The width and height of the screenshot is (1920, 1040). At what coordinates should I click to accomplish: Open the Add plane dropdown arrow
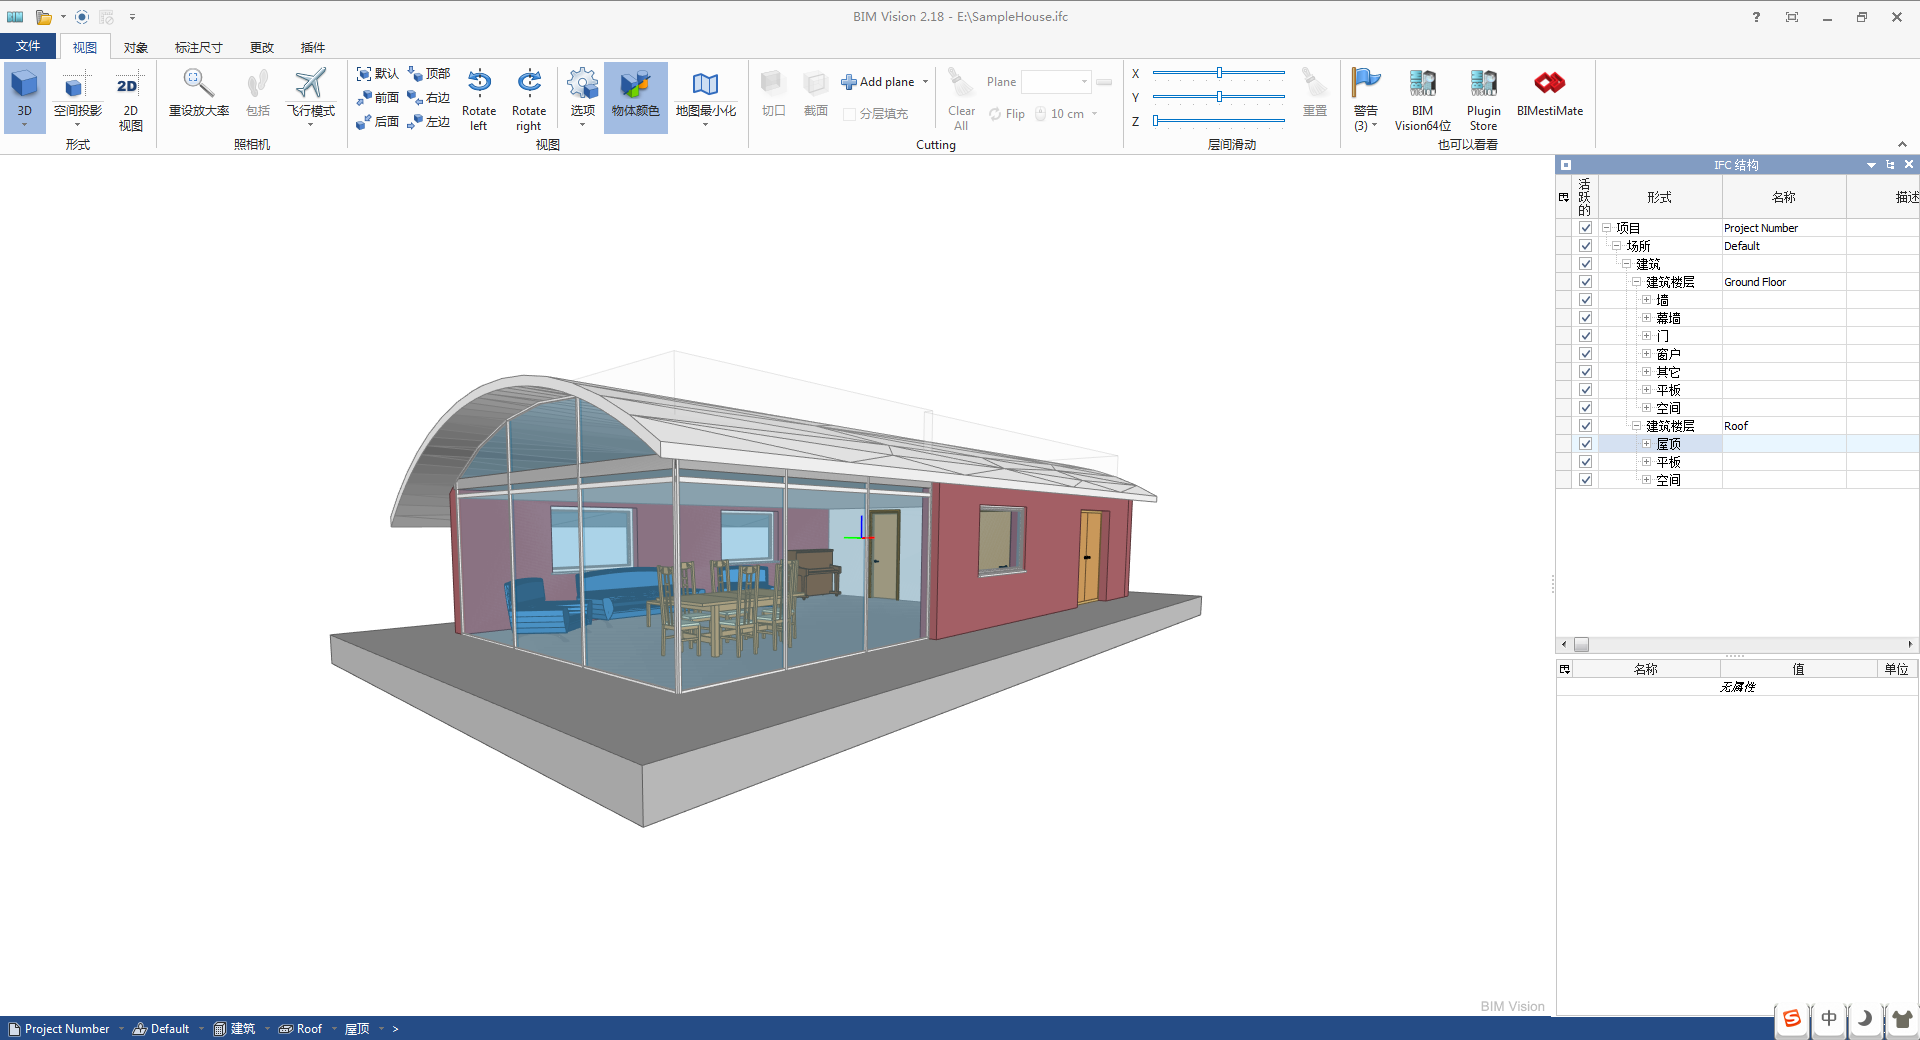click(x=925, y=81)
